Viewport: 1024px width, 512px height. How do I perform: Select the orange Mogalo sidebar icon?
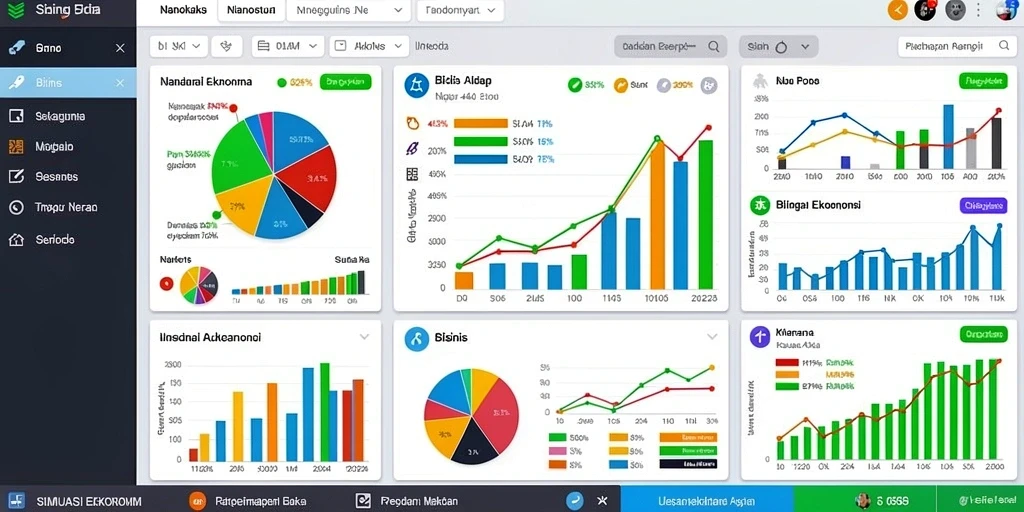tap(16, 146)
